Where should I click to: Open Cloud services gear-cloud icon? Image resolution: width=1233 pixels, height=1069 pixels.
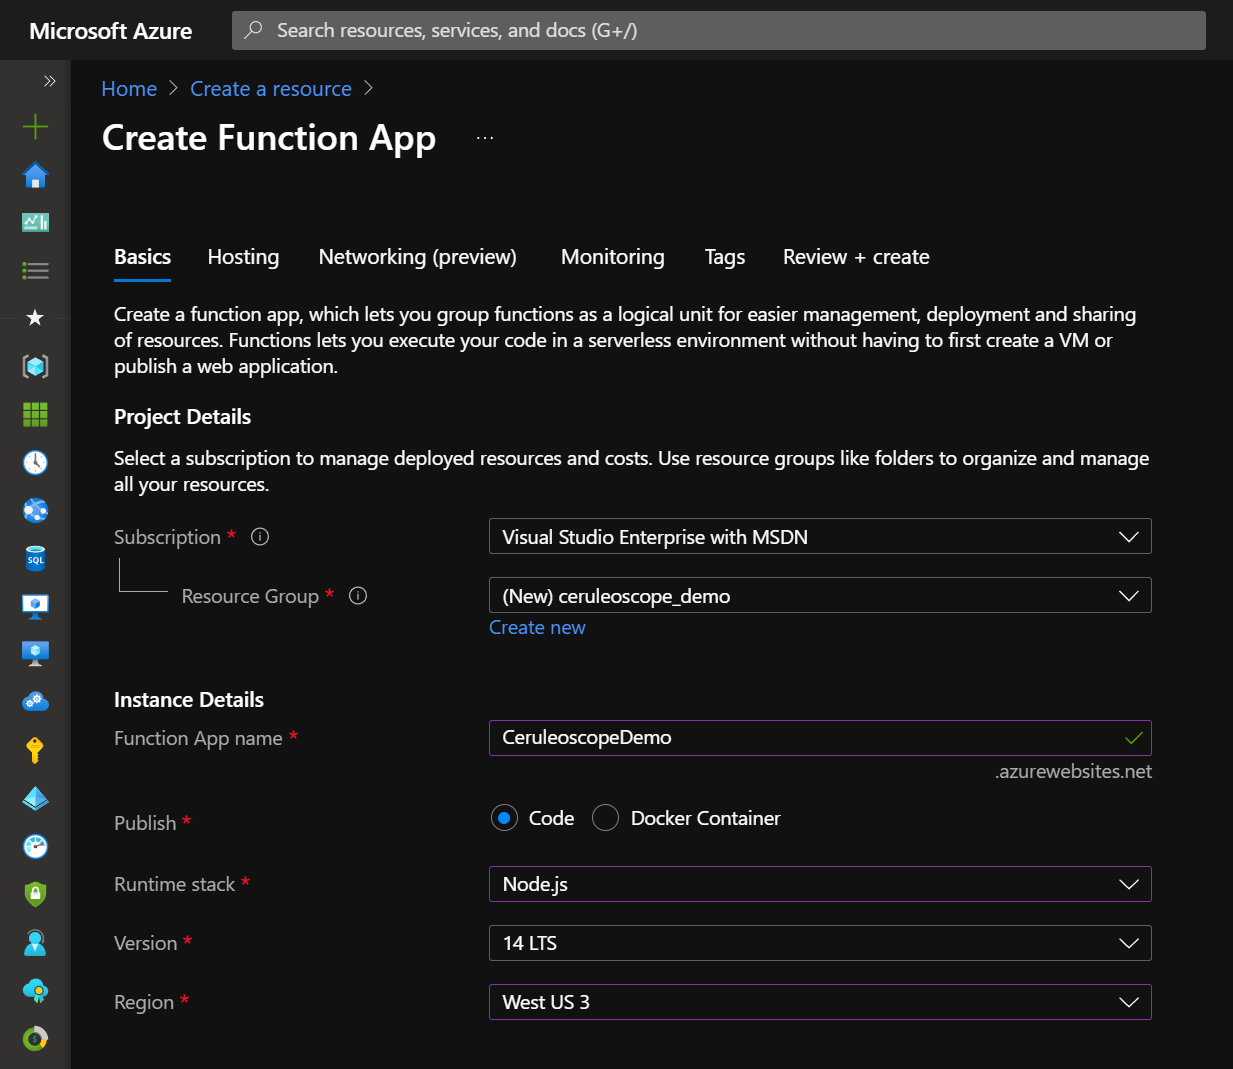coord(35,702)
